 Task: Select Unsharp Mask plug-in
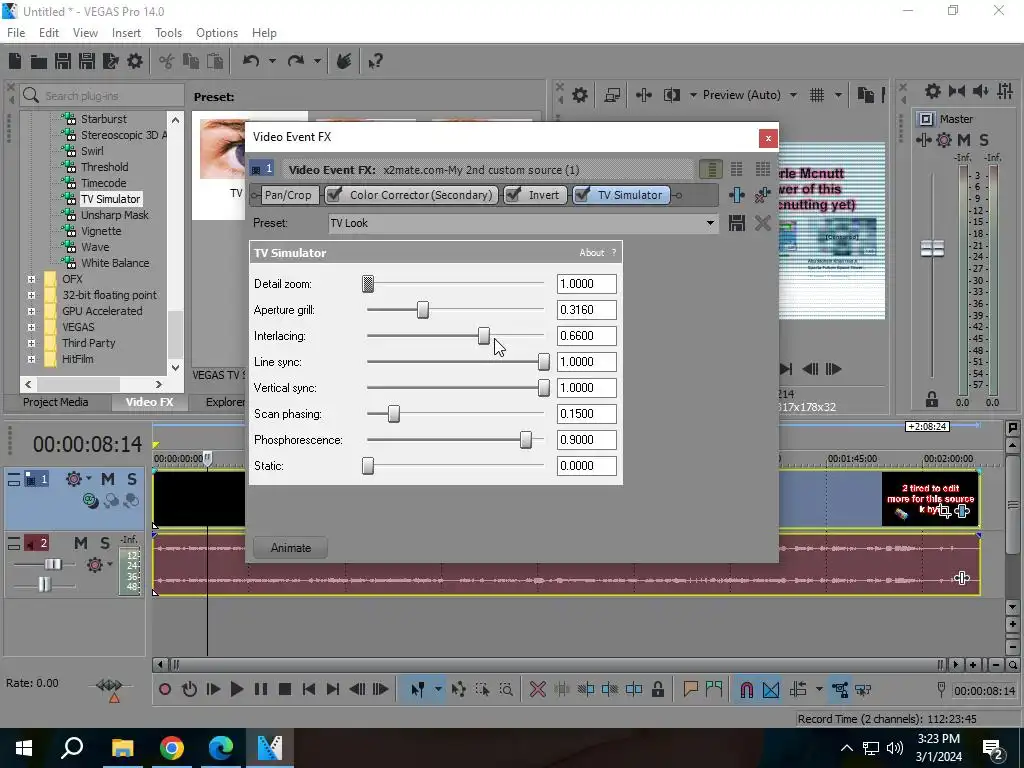pos(114,215)
